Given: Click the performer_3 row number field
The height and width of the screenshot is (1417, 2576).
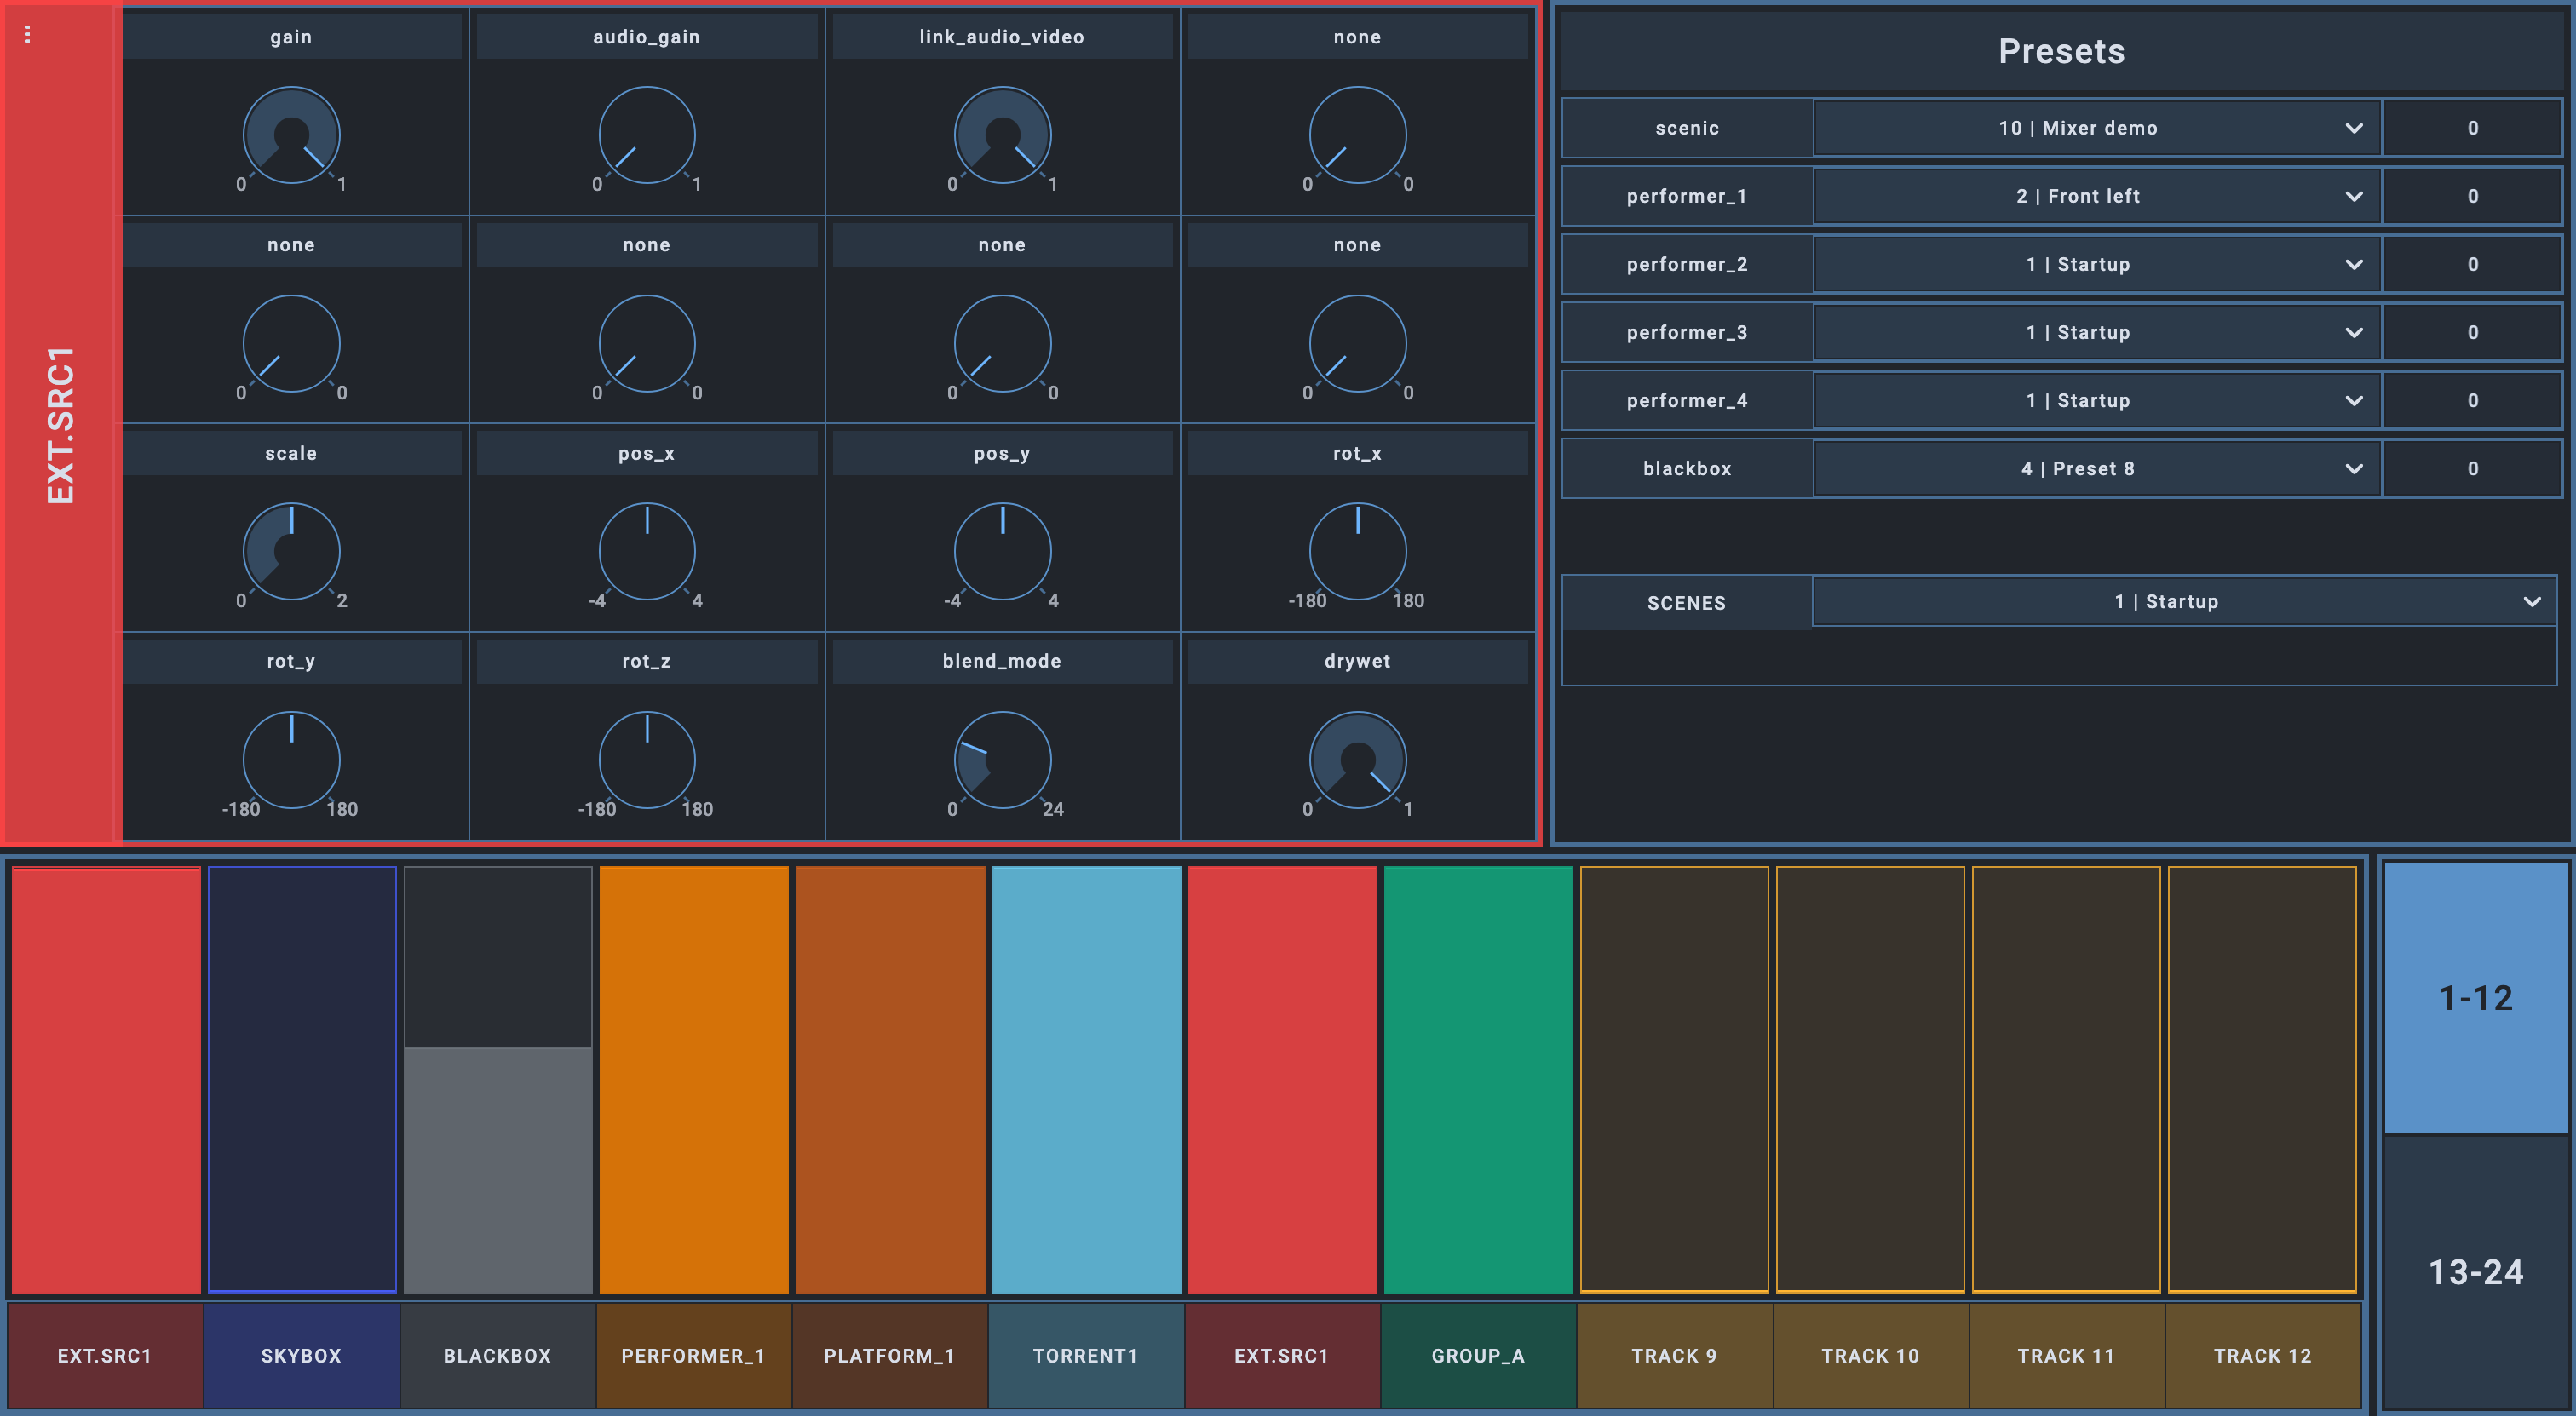Looking at the screenshot, I should click(x=2472, y=332).
